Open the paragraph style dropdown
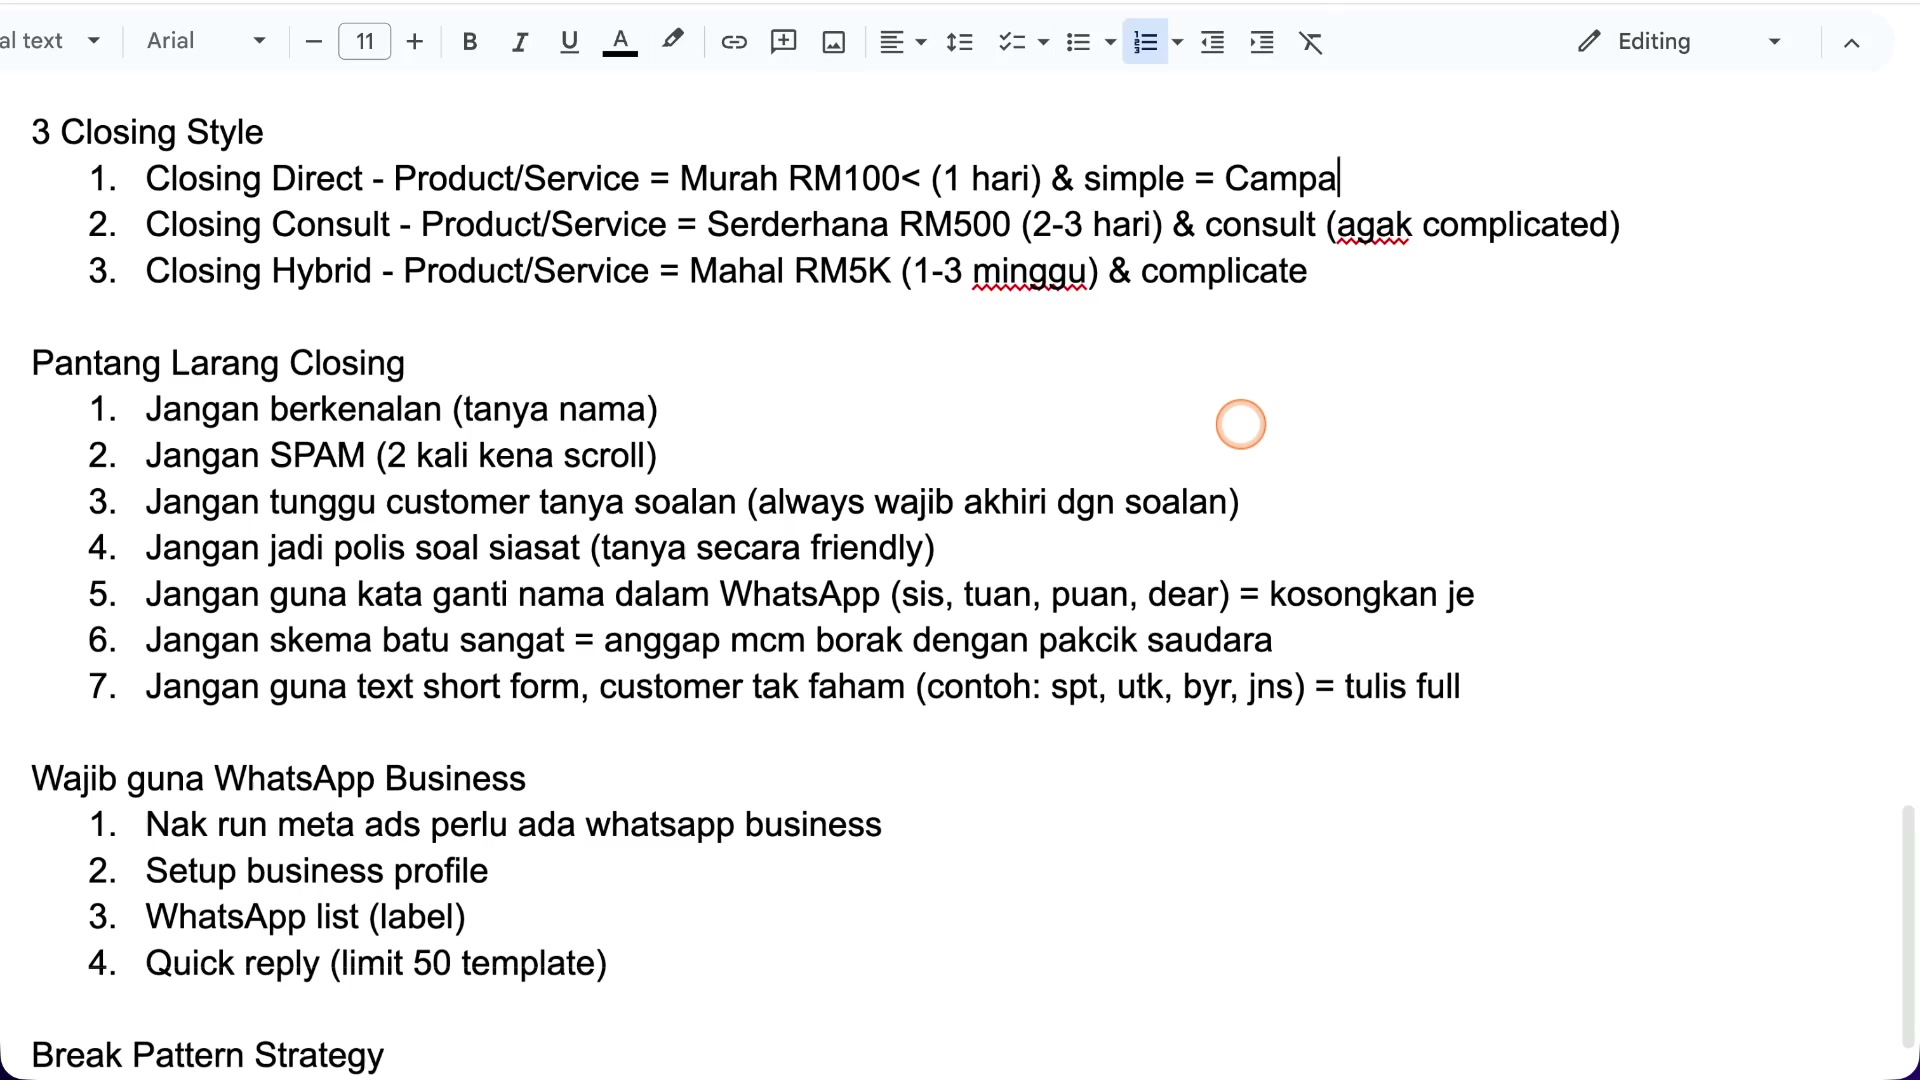The height and width of the screenshot is (1080, 1920). coord(50,41)
